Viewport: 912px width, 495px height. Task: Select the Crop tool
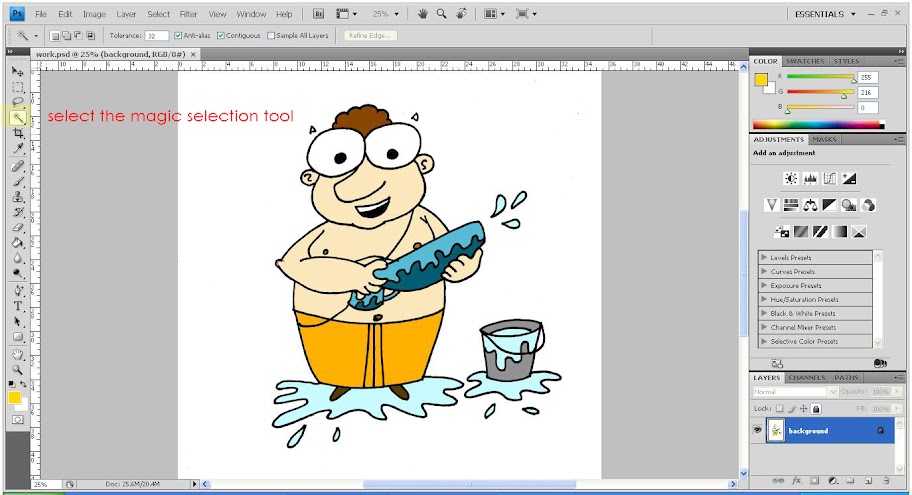pyautogui.click(x=17, y=133)
